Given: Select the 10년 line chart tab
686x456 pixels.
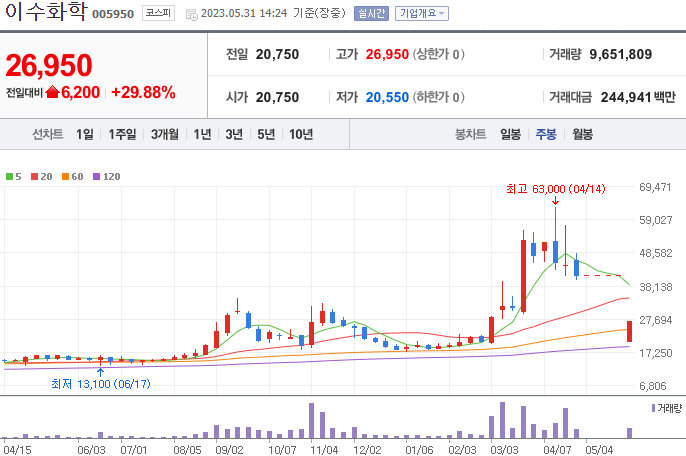Looking at the screenshot, I should 301,134.
